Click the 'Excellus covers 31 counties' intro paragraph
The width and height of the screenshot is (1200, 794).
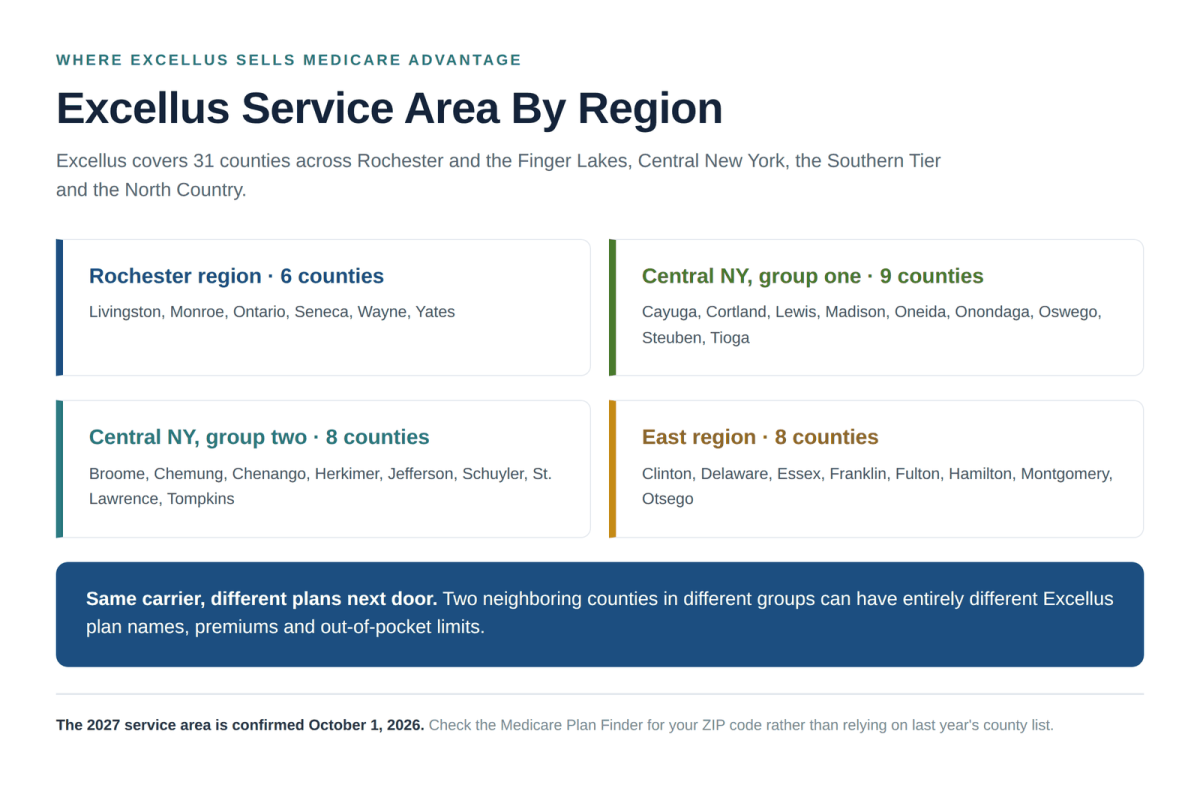pos(499,175)
